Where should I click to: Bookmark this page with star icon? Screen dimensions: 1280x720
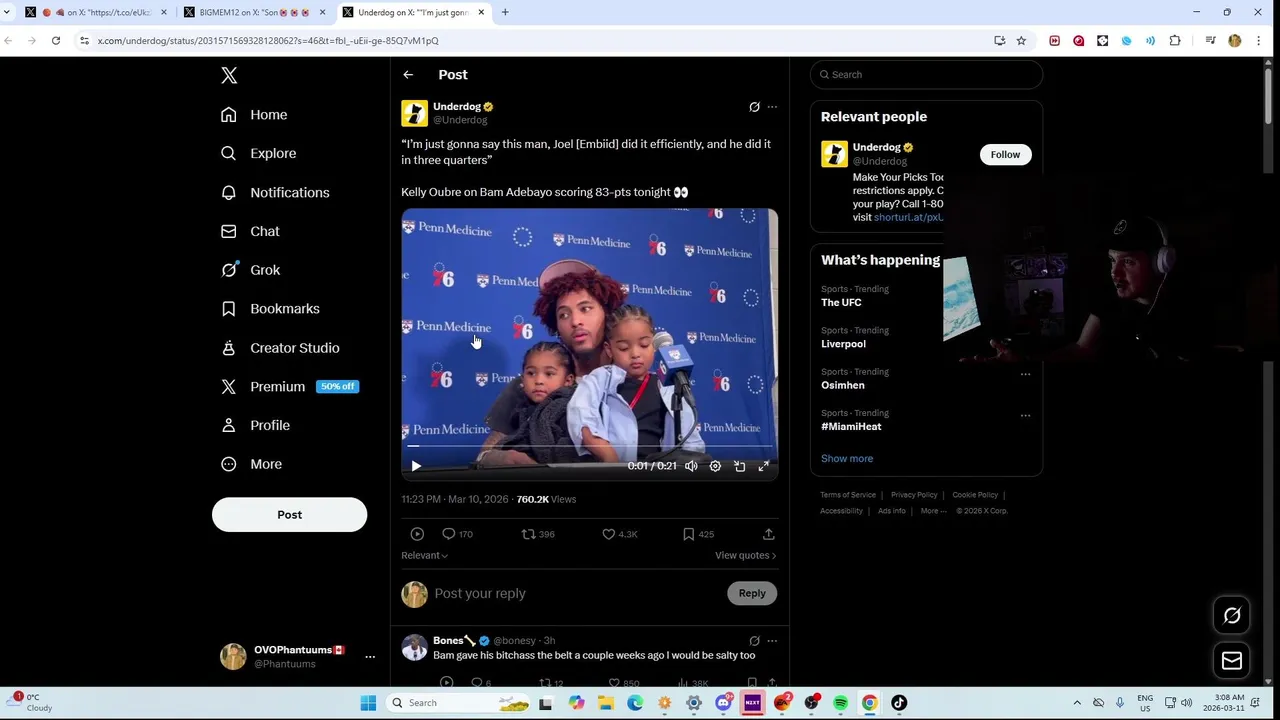[1021, 41]
